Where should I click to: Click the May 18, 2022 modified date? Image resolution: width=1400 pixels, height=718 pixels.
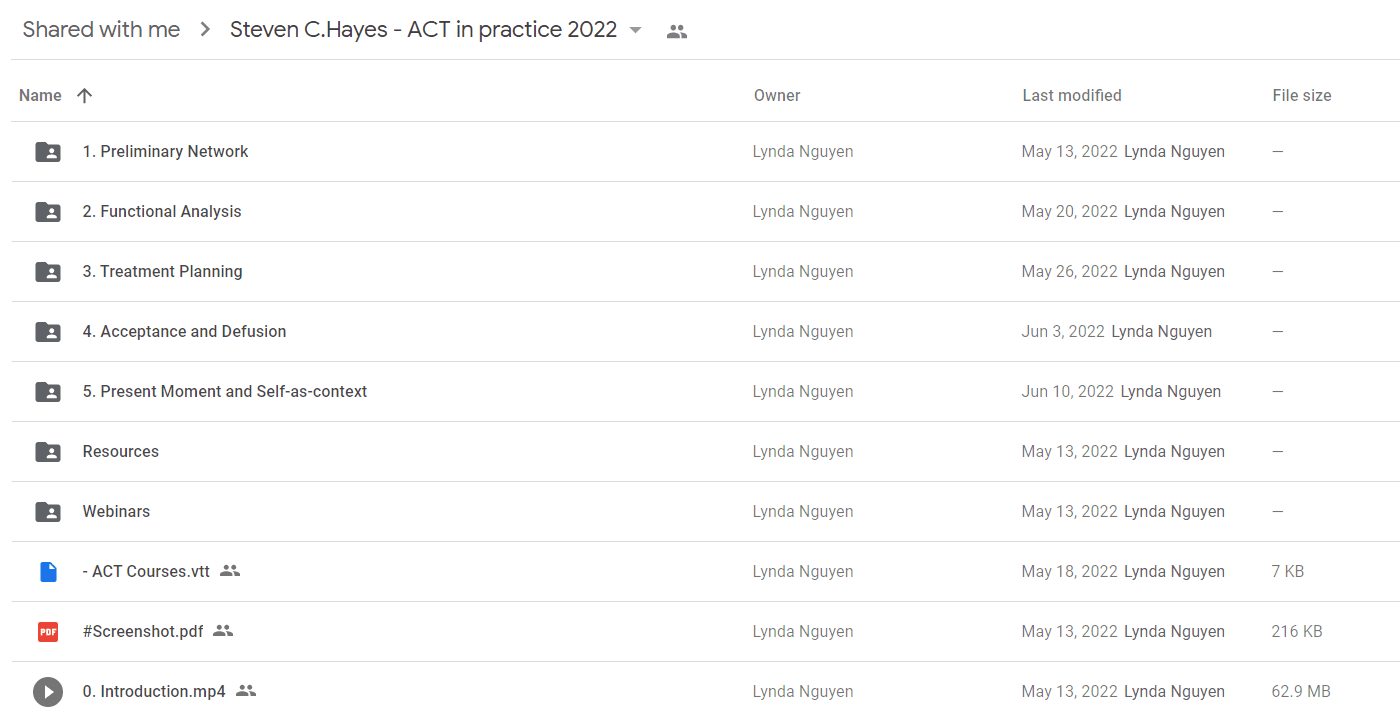[x=1069, y=572]
